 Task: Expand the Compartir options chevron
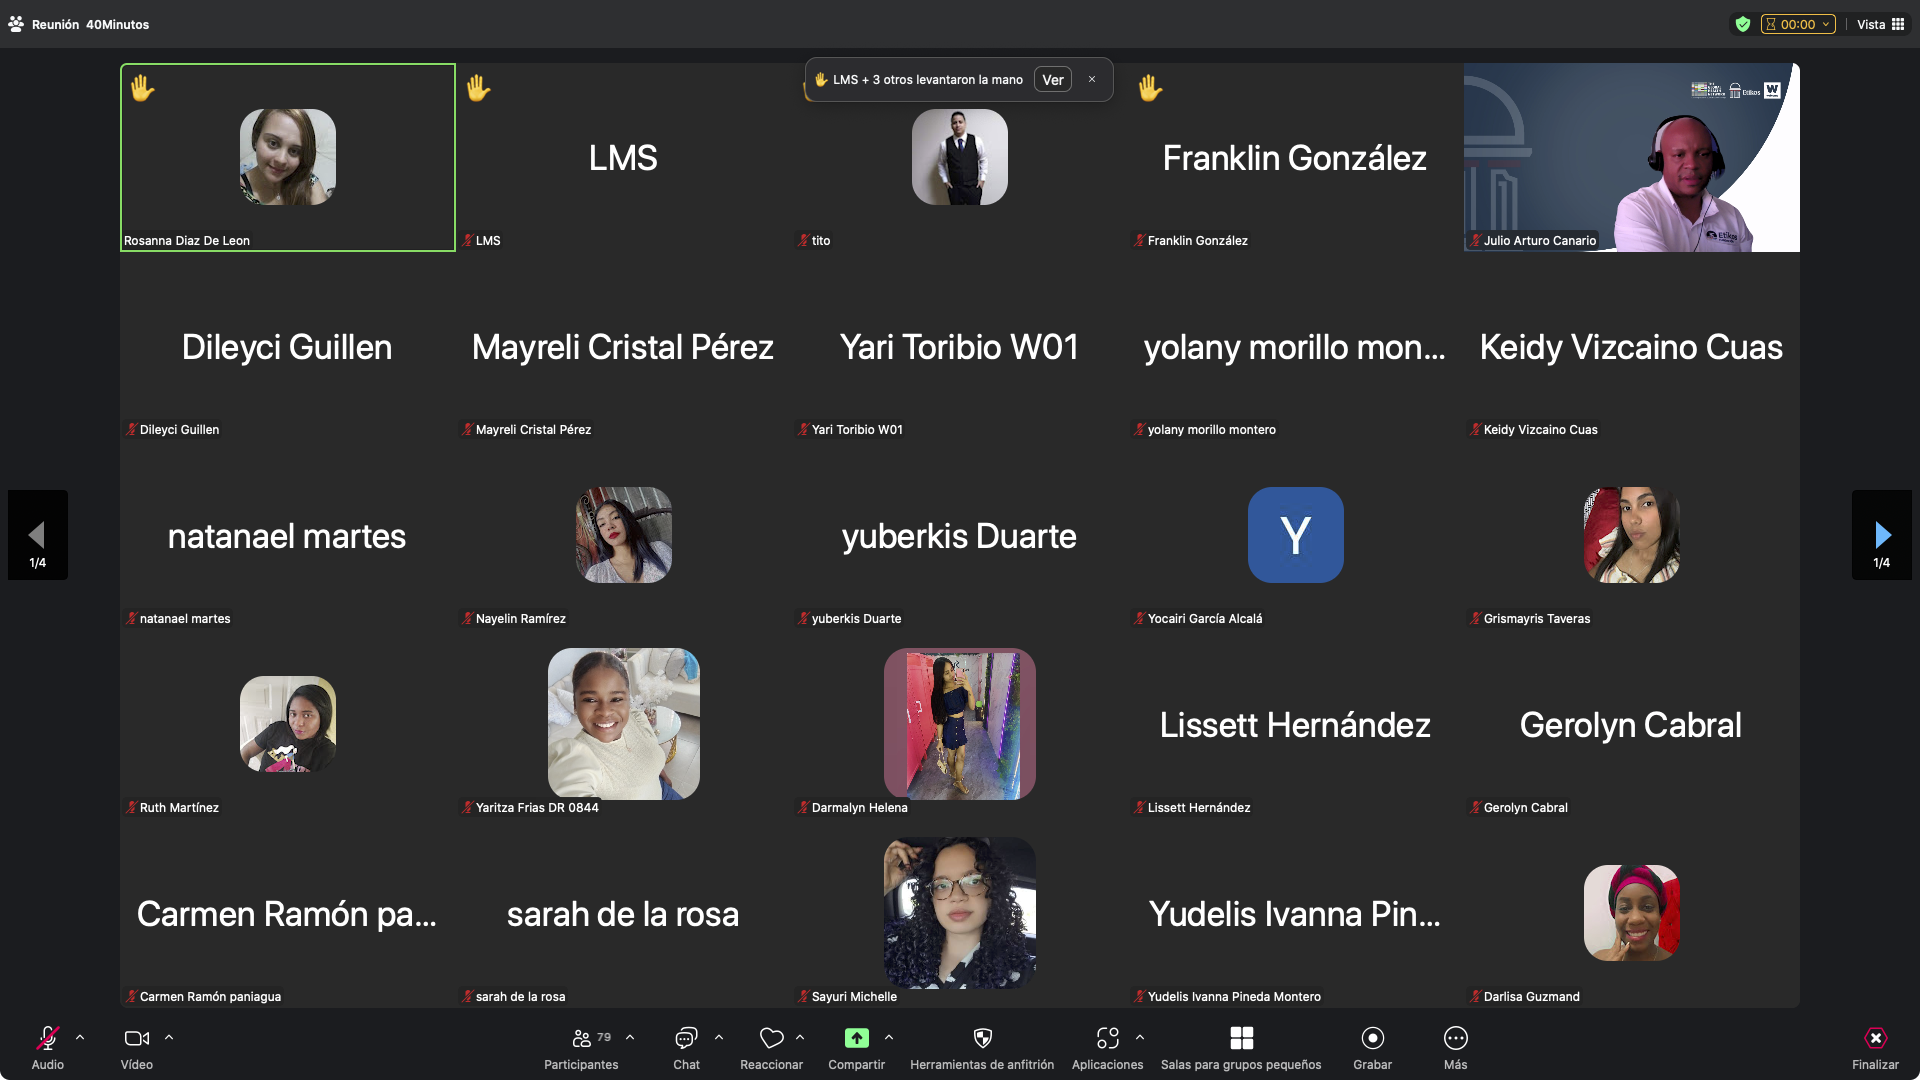[889, 1037]
